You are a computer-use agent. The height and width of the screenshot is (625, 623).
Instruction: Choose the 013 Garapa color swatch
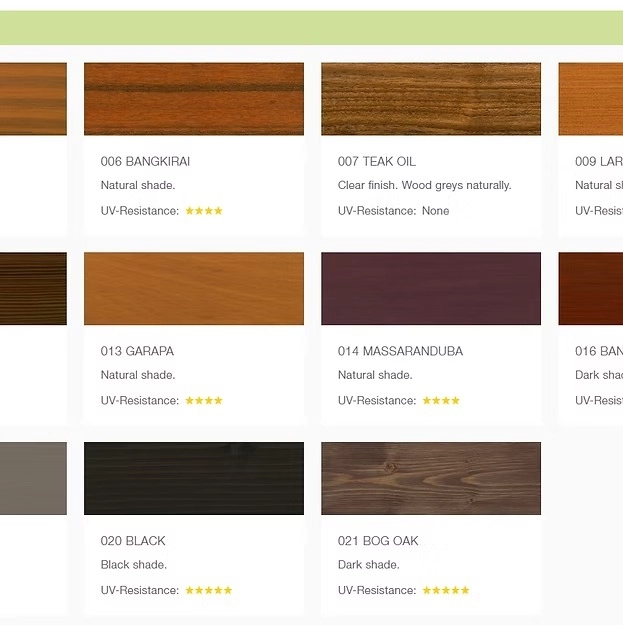point(194,288)
